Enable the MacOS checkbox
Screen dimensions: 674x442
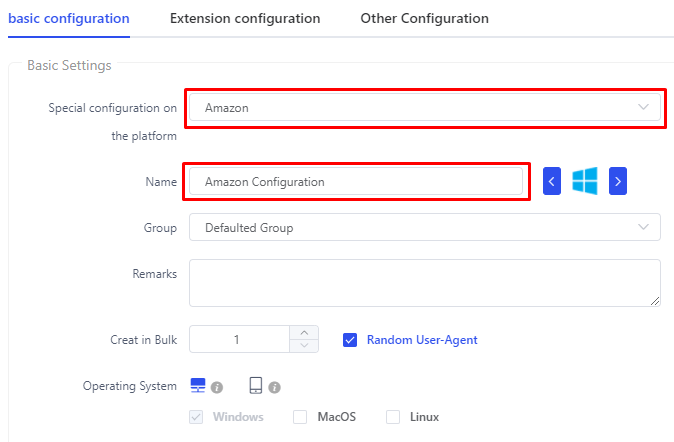300,417
